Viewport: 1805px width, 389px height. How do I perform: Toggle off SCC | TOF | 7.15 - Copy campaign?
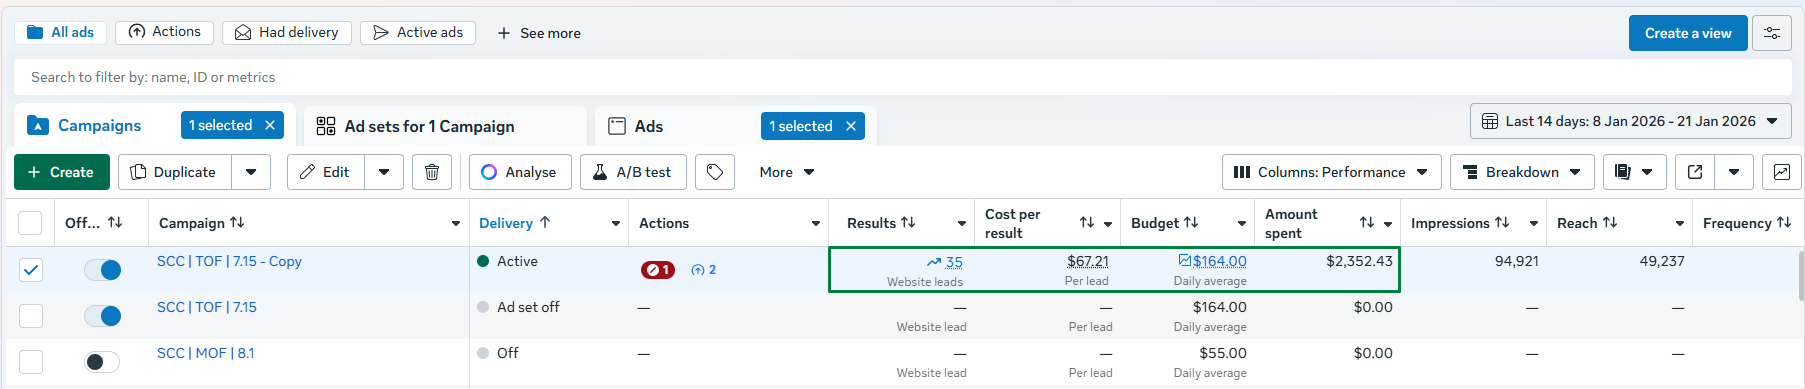click(x=102, y=270)
